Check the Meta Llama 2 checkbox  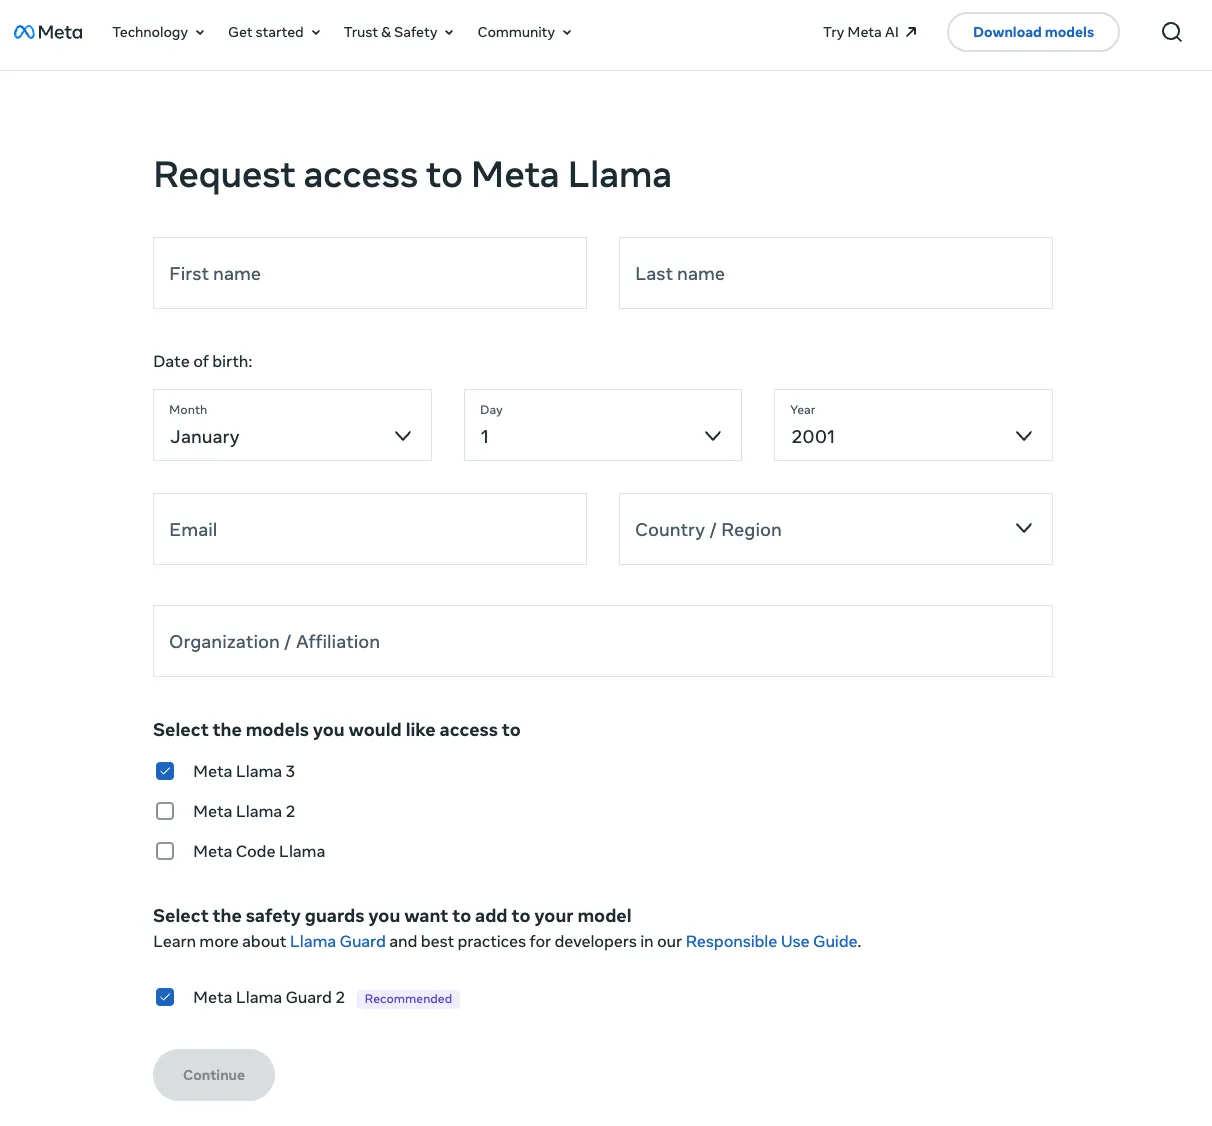point(165,811)
